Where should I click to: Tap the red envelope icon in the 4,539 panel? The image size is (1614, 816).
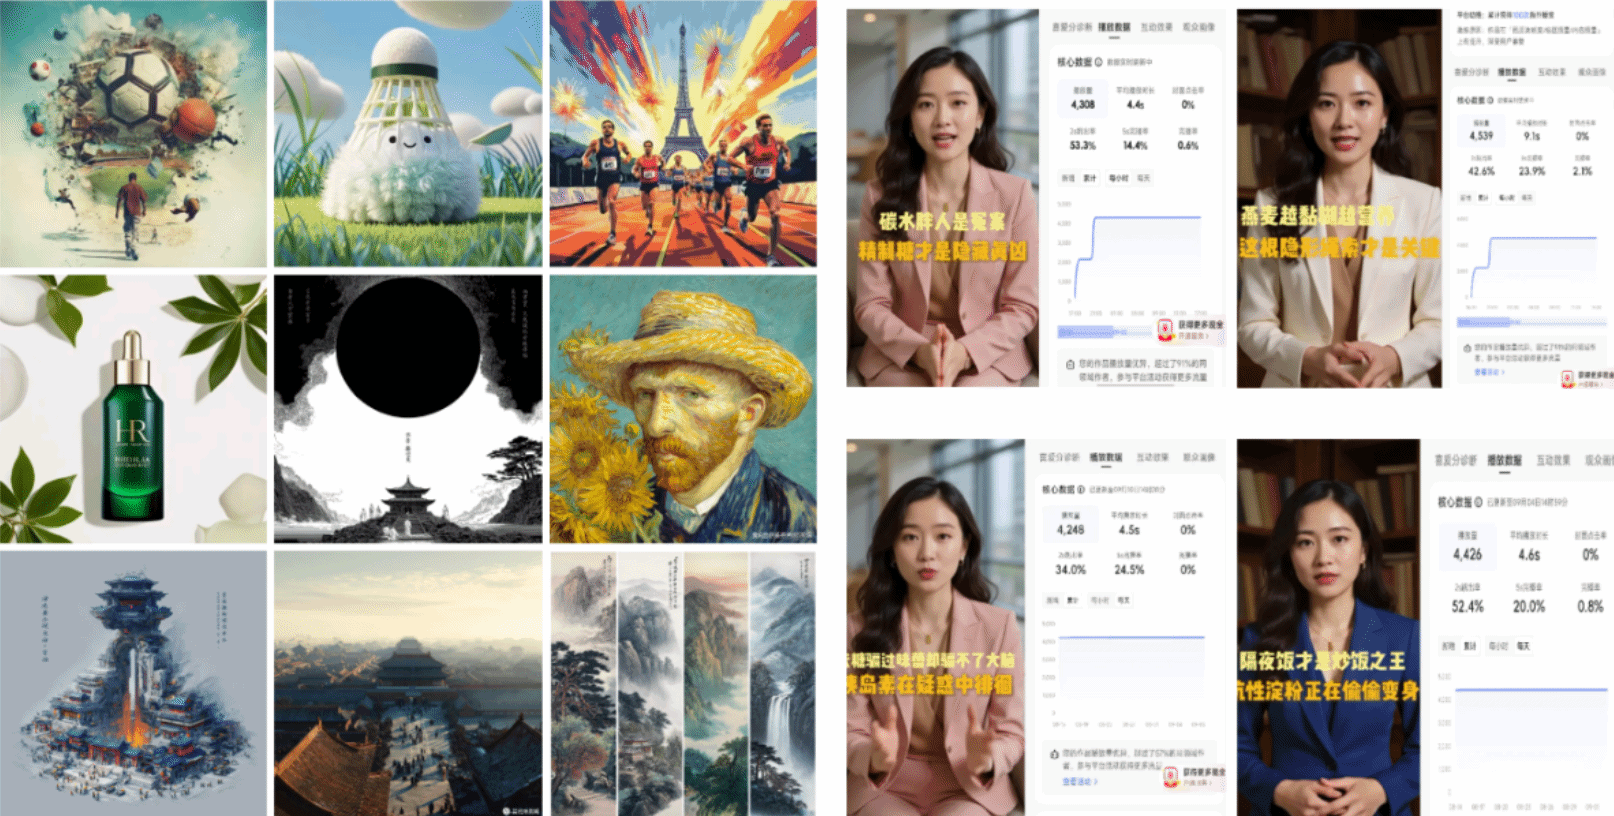coord(1568,379)
